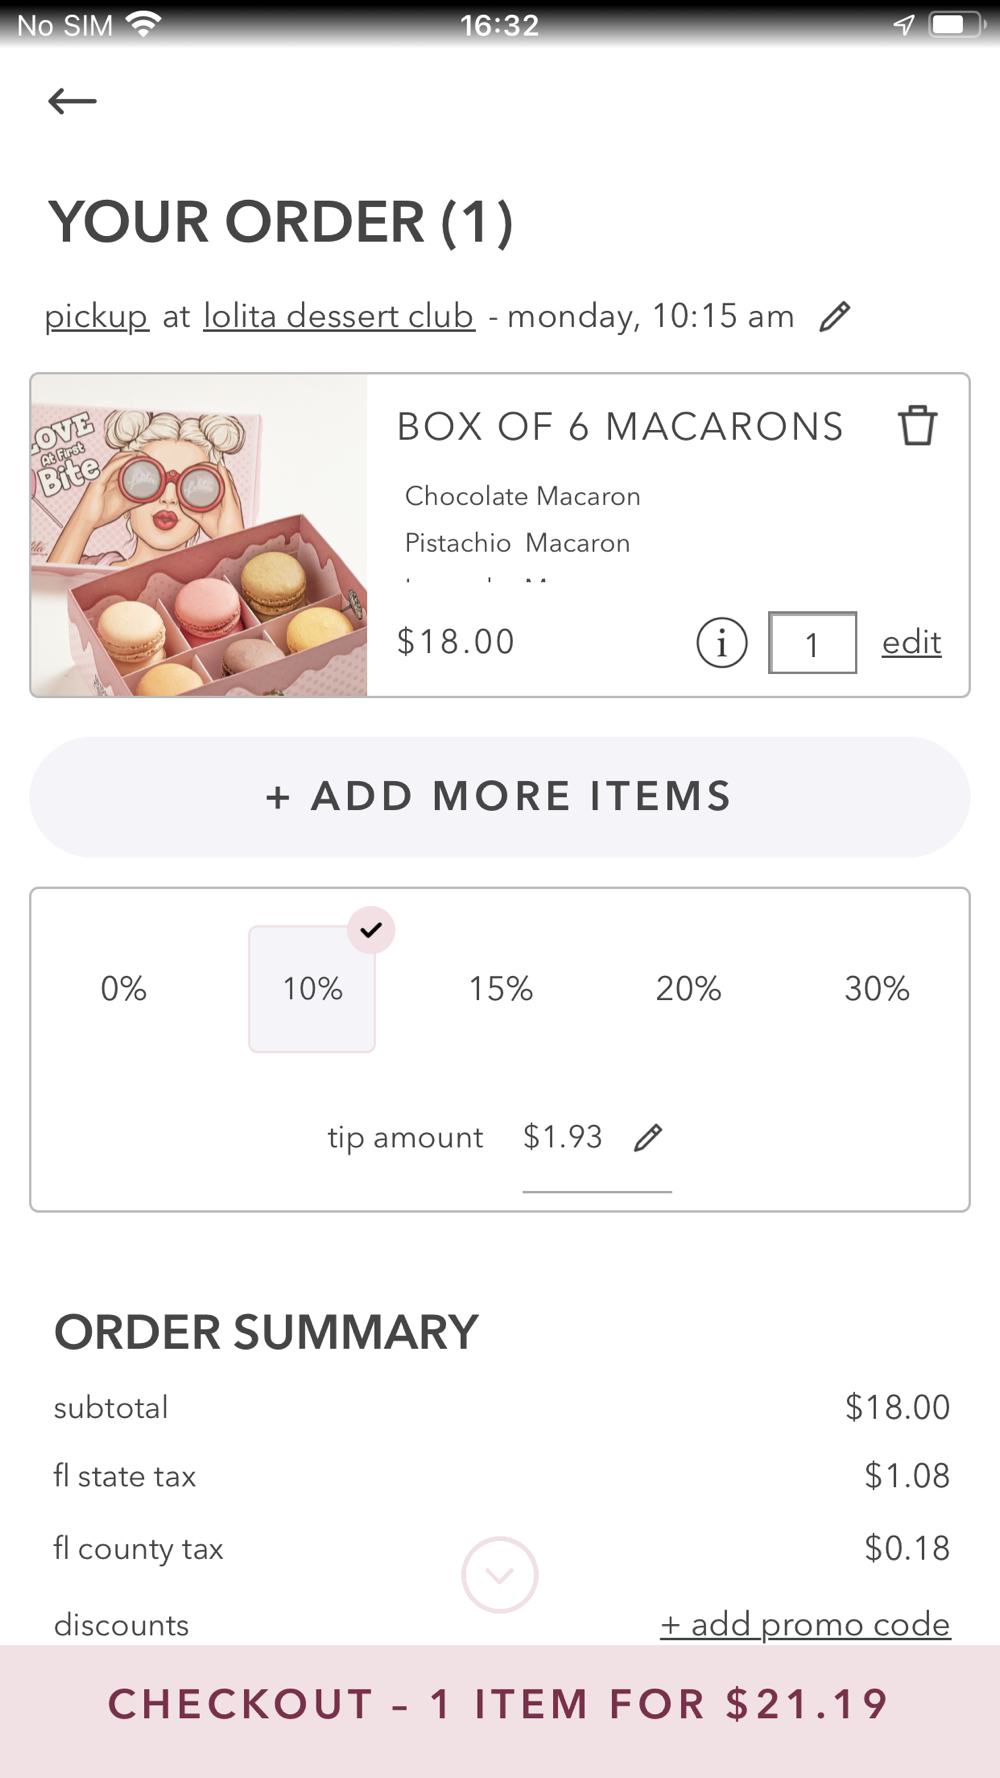Click the quantity input field

(812, 643)
